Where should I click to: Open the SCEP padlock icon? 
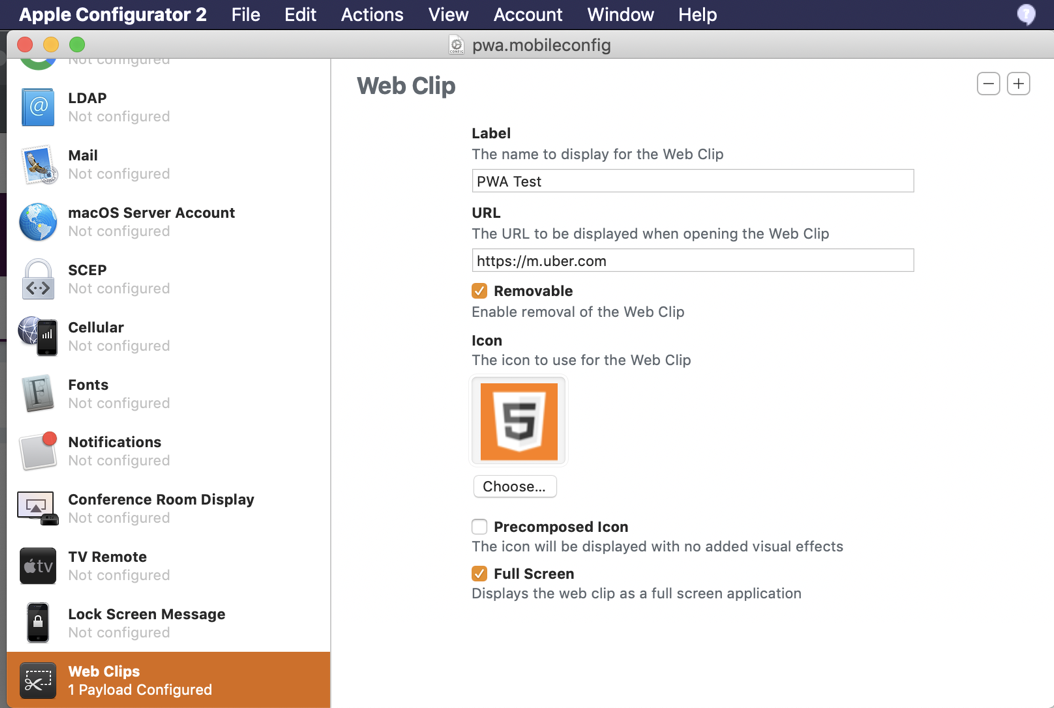pyautogui.click(x=38, y=279)
